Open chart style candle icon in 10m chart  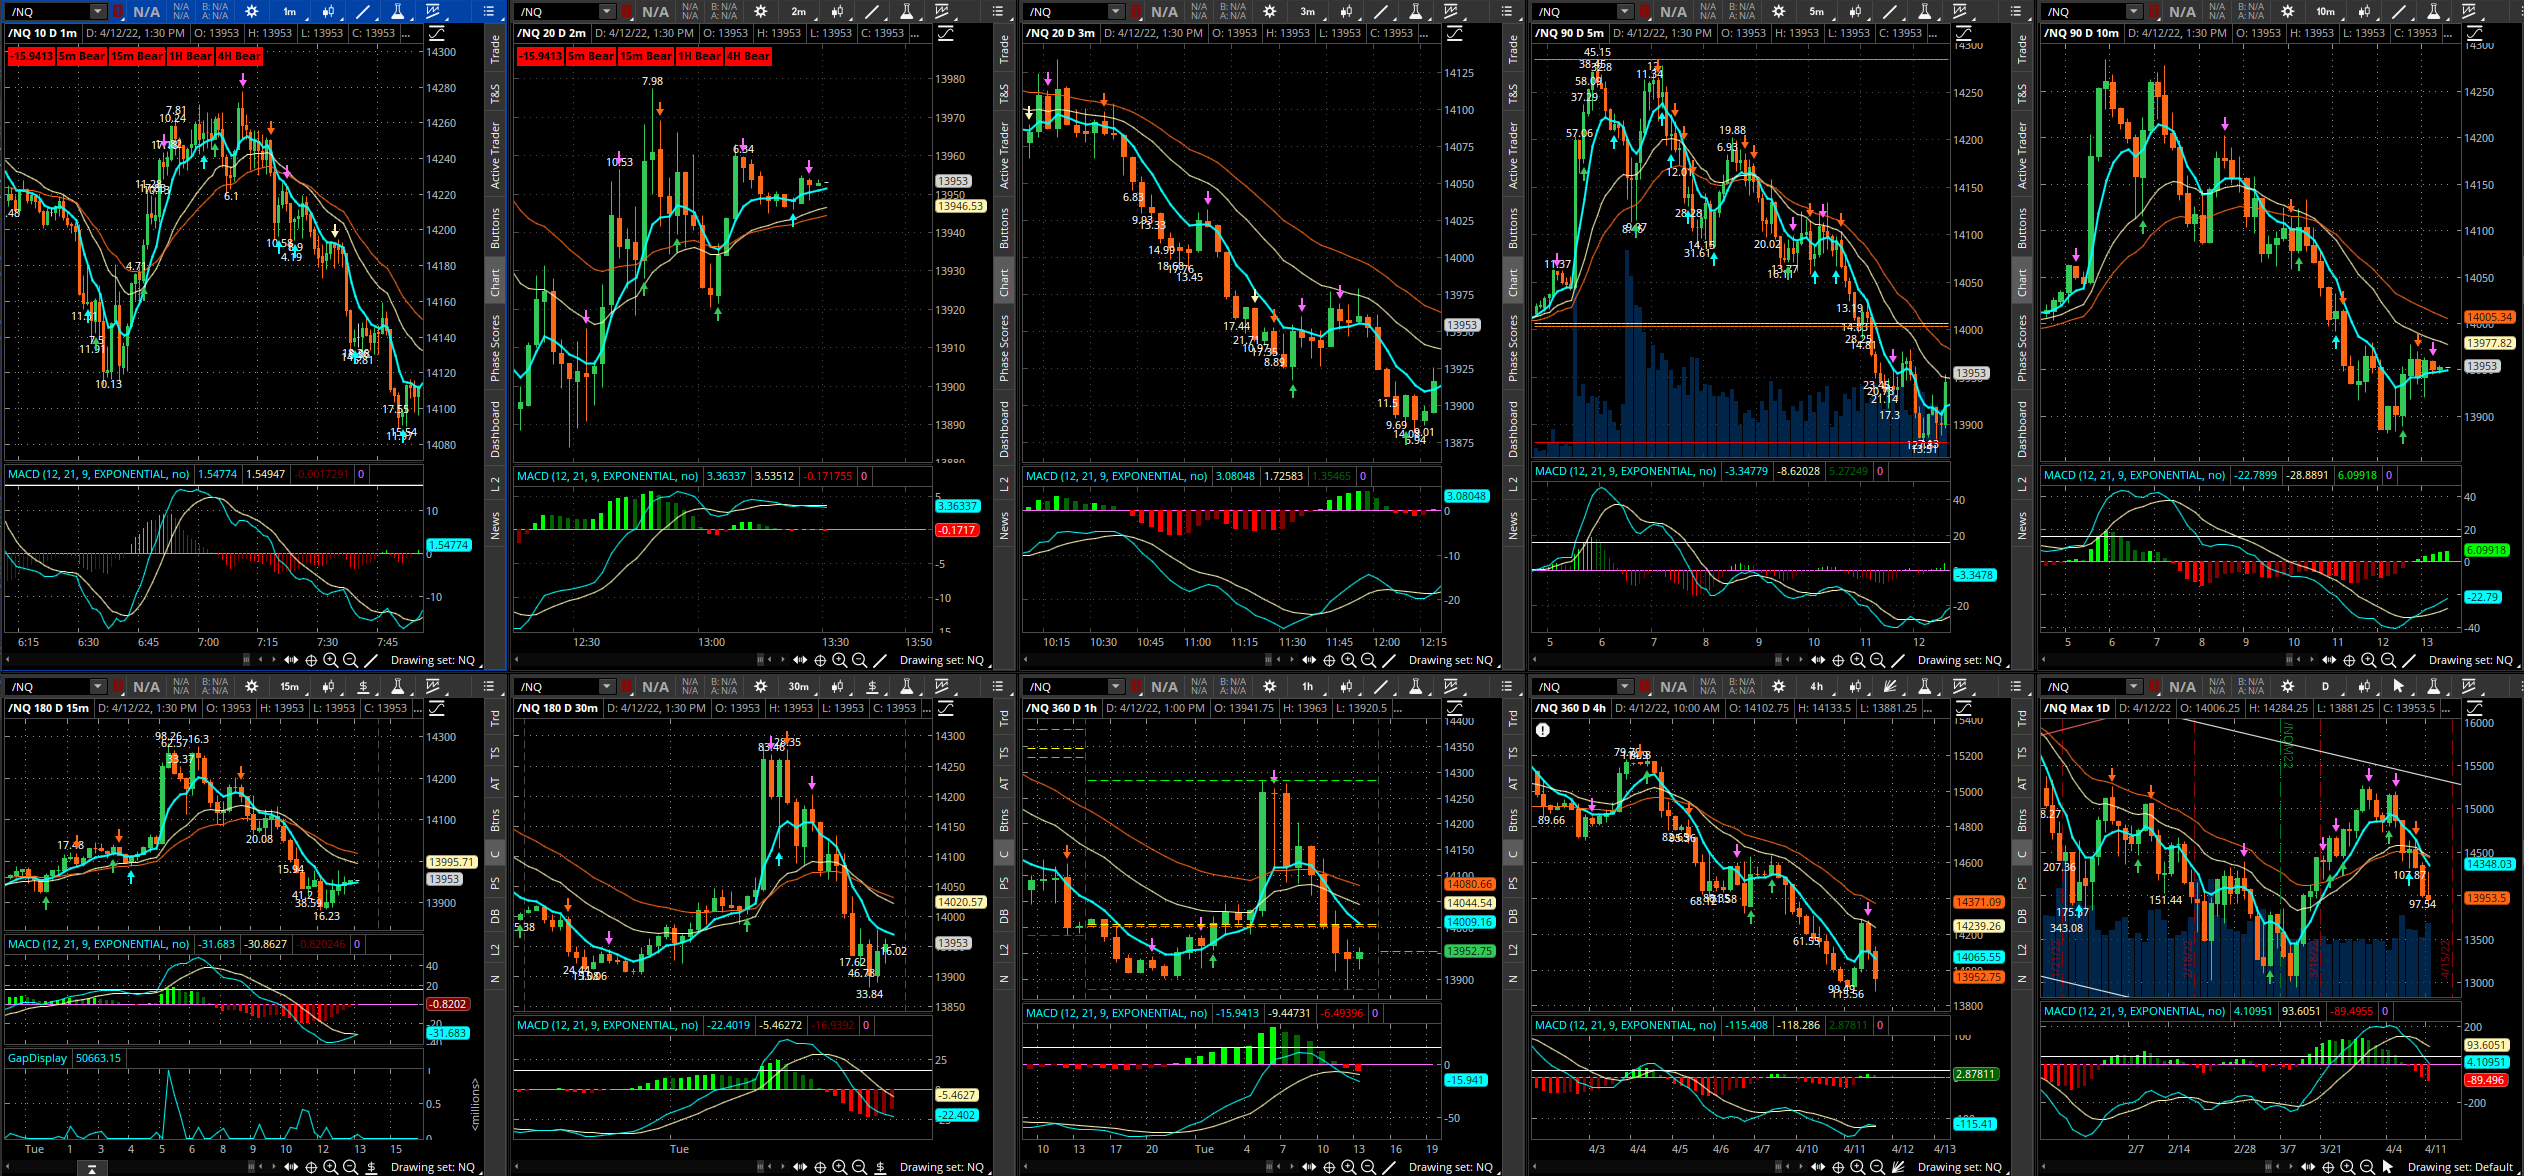2364,12
